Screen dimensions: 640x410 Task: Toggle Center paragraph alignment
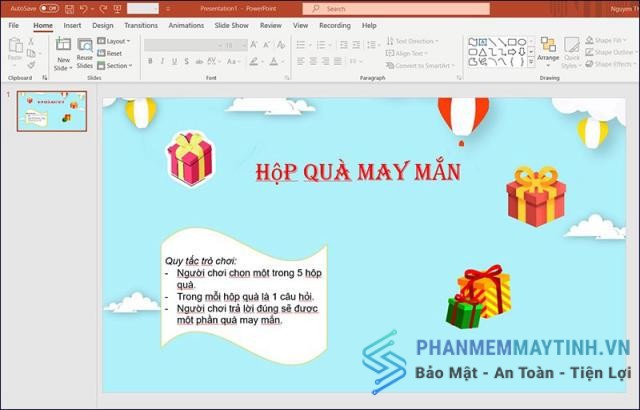point(313,61)
